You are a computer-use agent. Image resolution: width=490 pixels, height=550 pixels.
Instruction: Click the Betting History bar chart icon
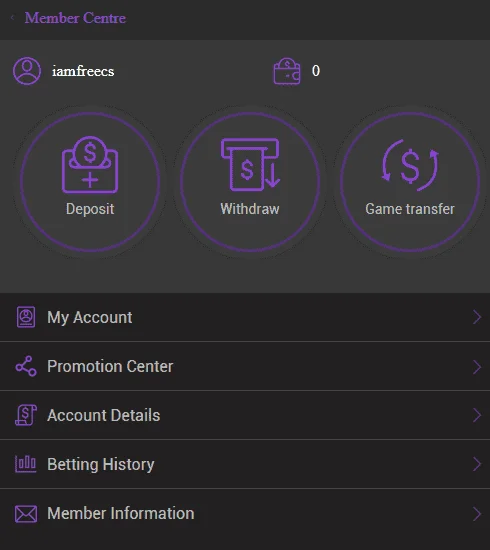(x=26, y=464)
